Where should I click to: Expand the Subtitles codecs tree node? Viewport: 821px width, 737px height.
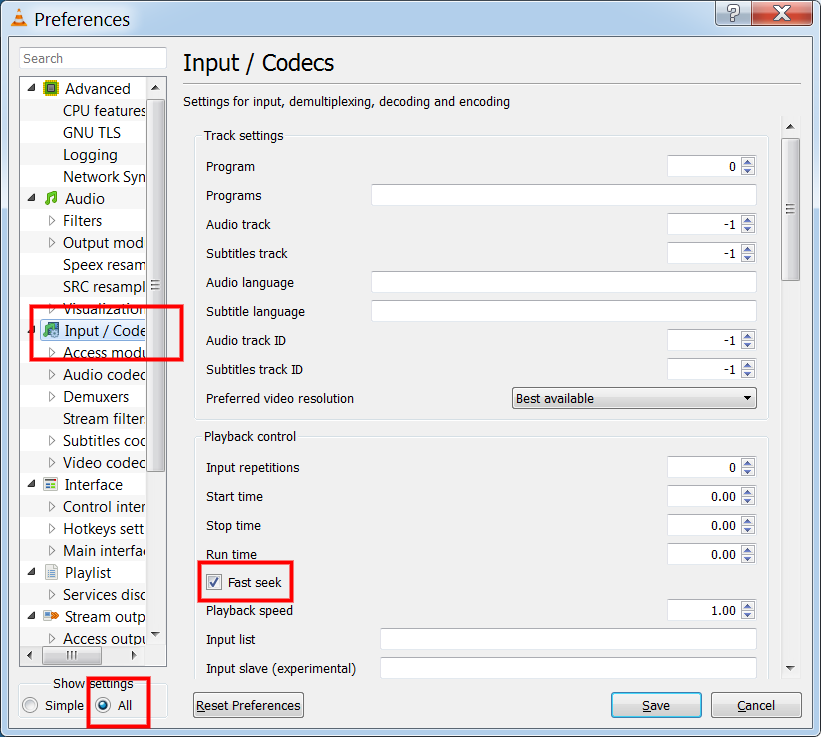51,440
